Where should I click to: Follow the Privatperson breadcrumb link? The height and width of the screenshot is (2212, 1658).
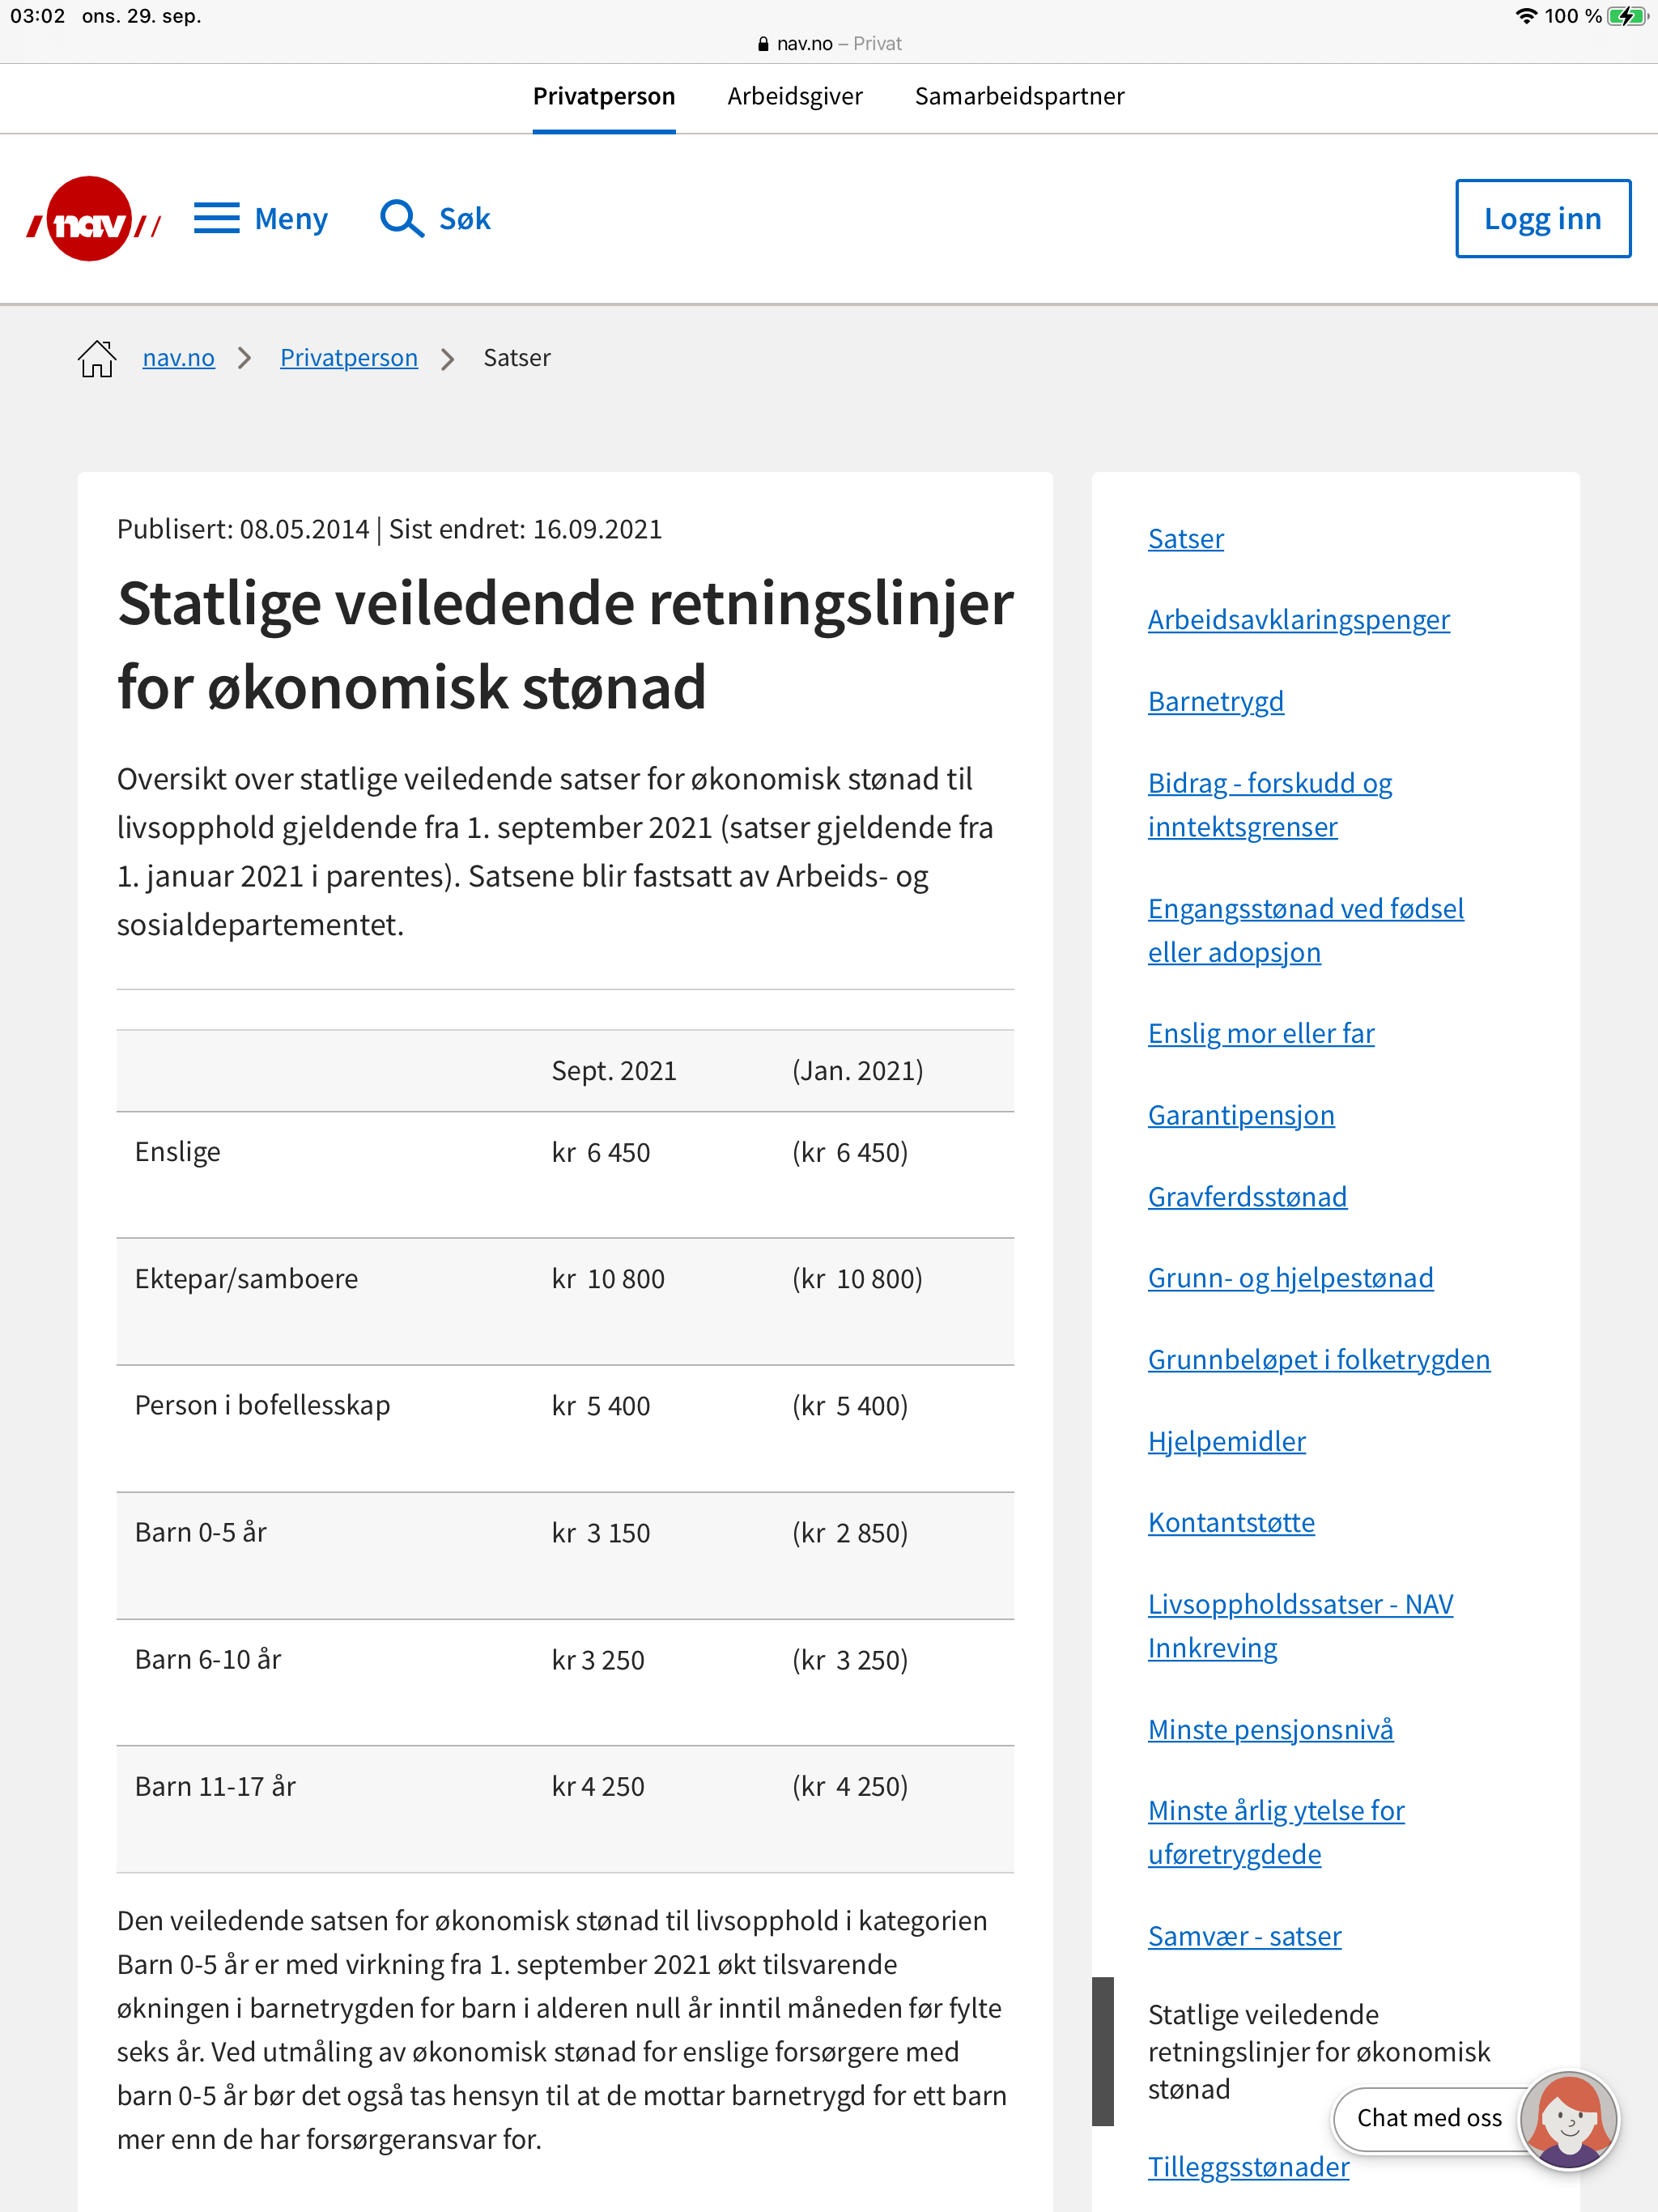click(349, 358)
